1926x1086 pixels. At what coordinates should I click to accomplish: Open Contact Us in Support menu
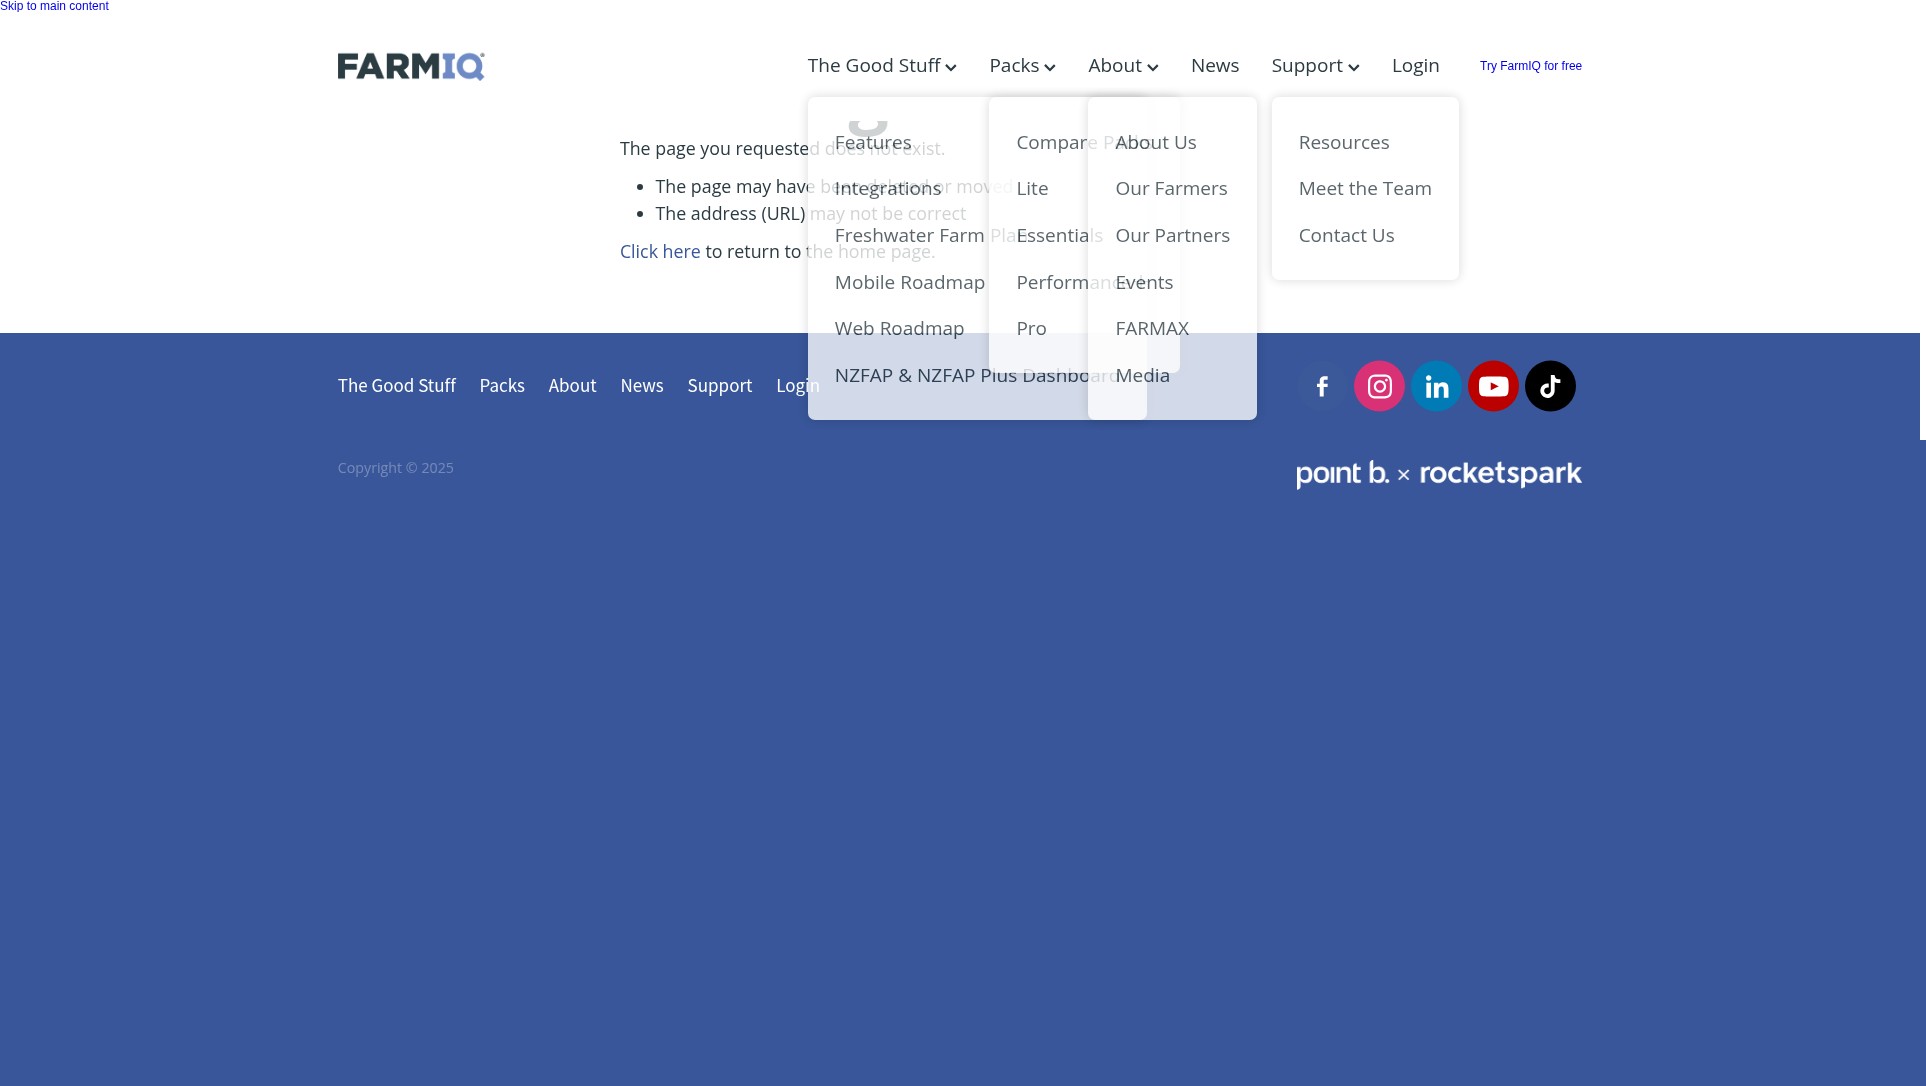(1346, 235)
